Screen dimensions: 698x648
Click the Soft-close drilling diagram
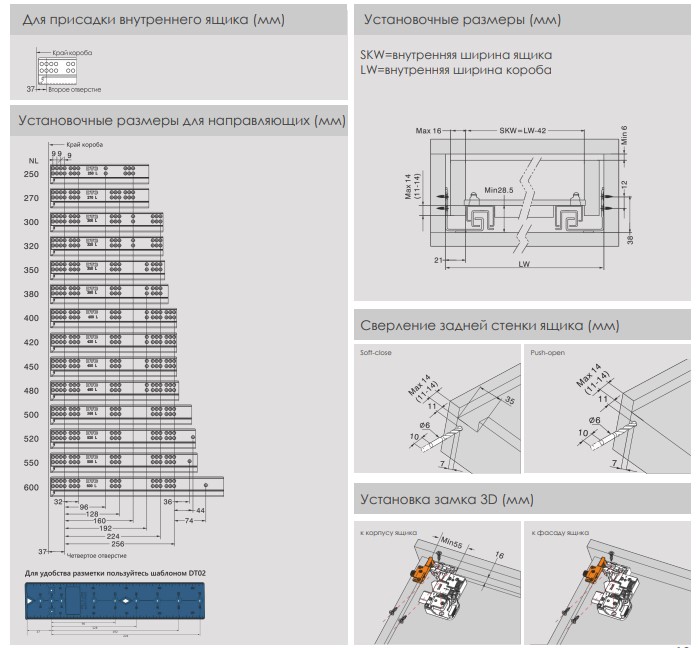(x=437, y=410)
